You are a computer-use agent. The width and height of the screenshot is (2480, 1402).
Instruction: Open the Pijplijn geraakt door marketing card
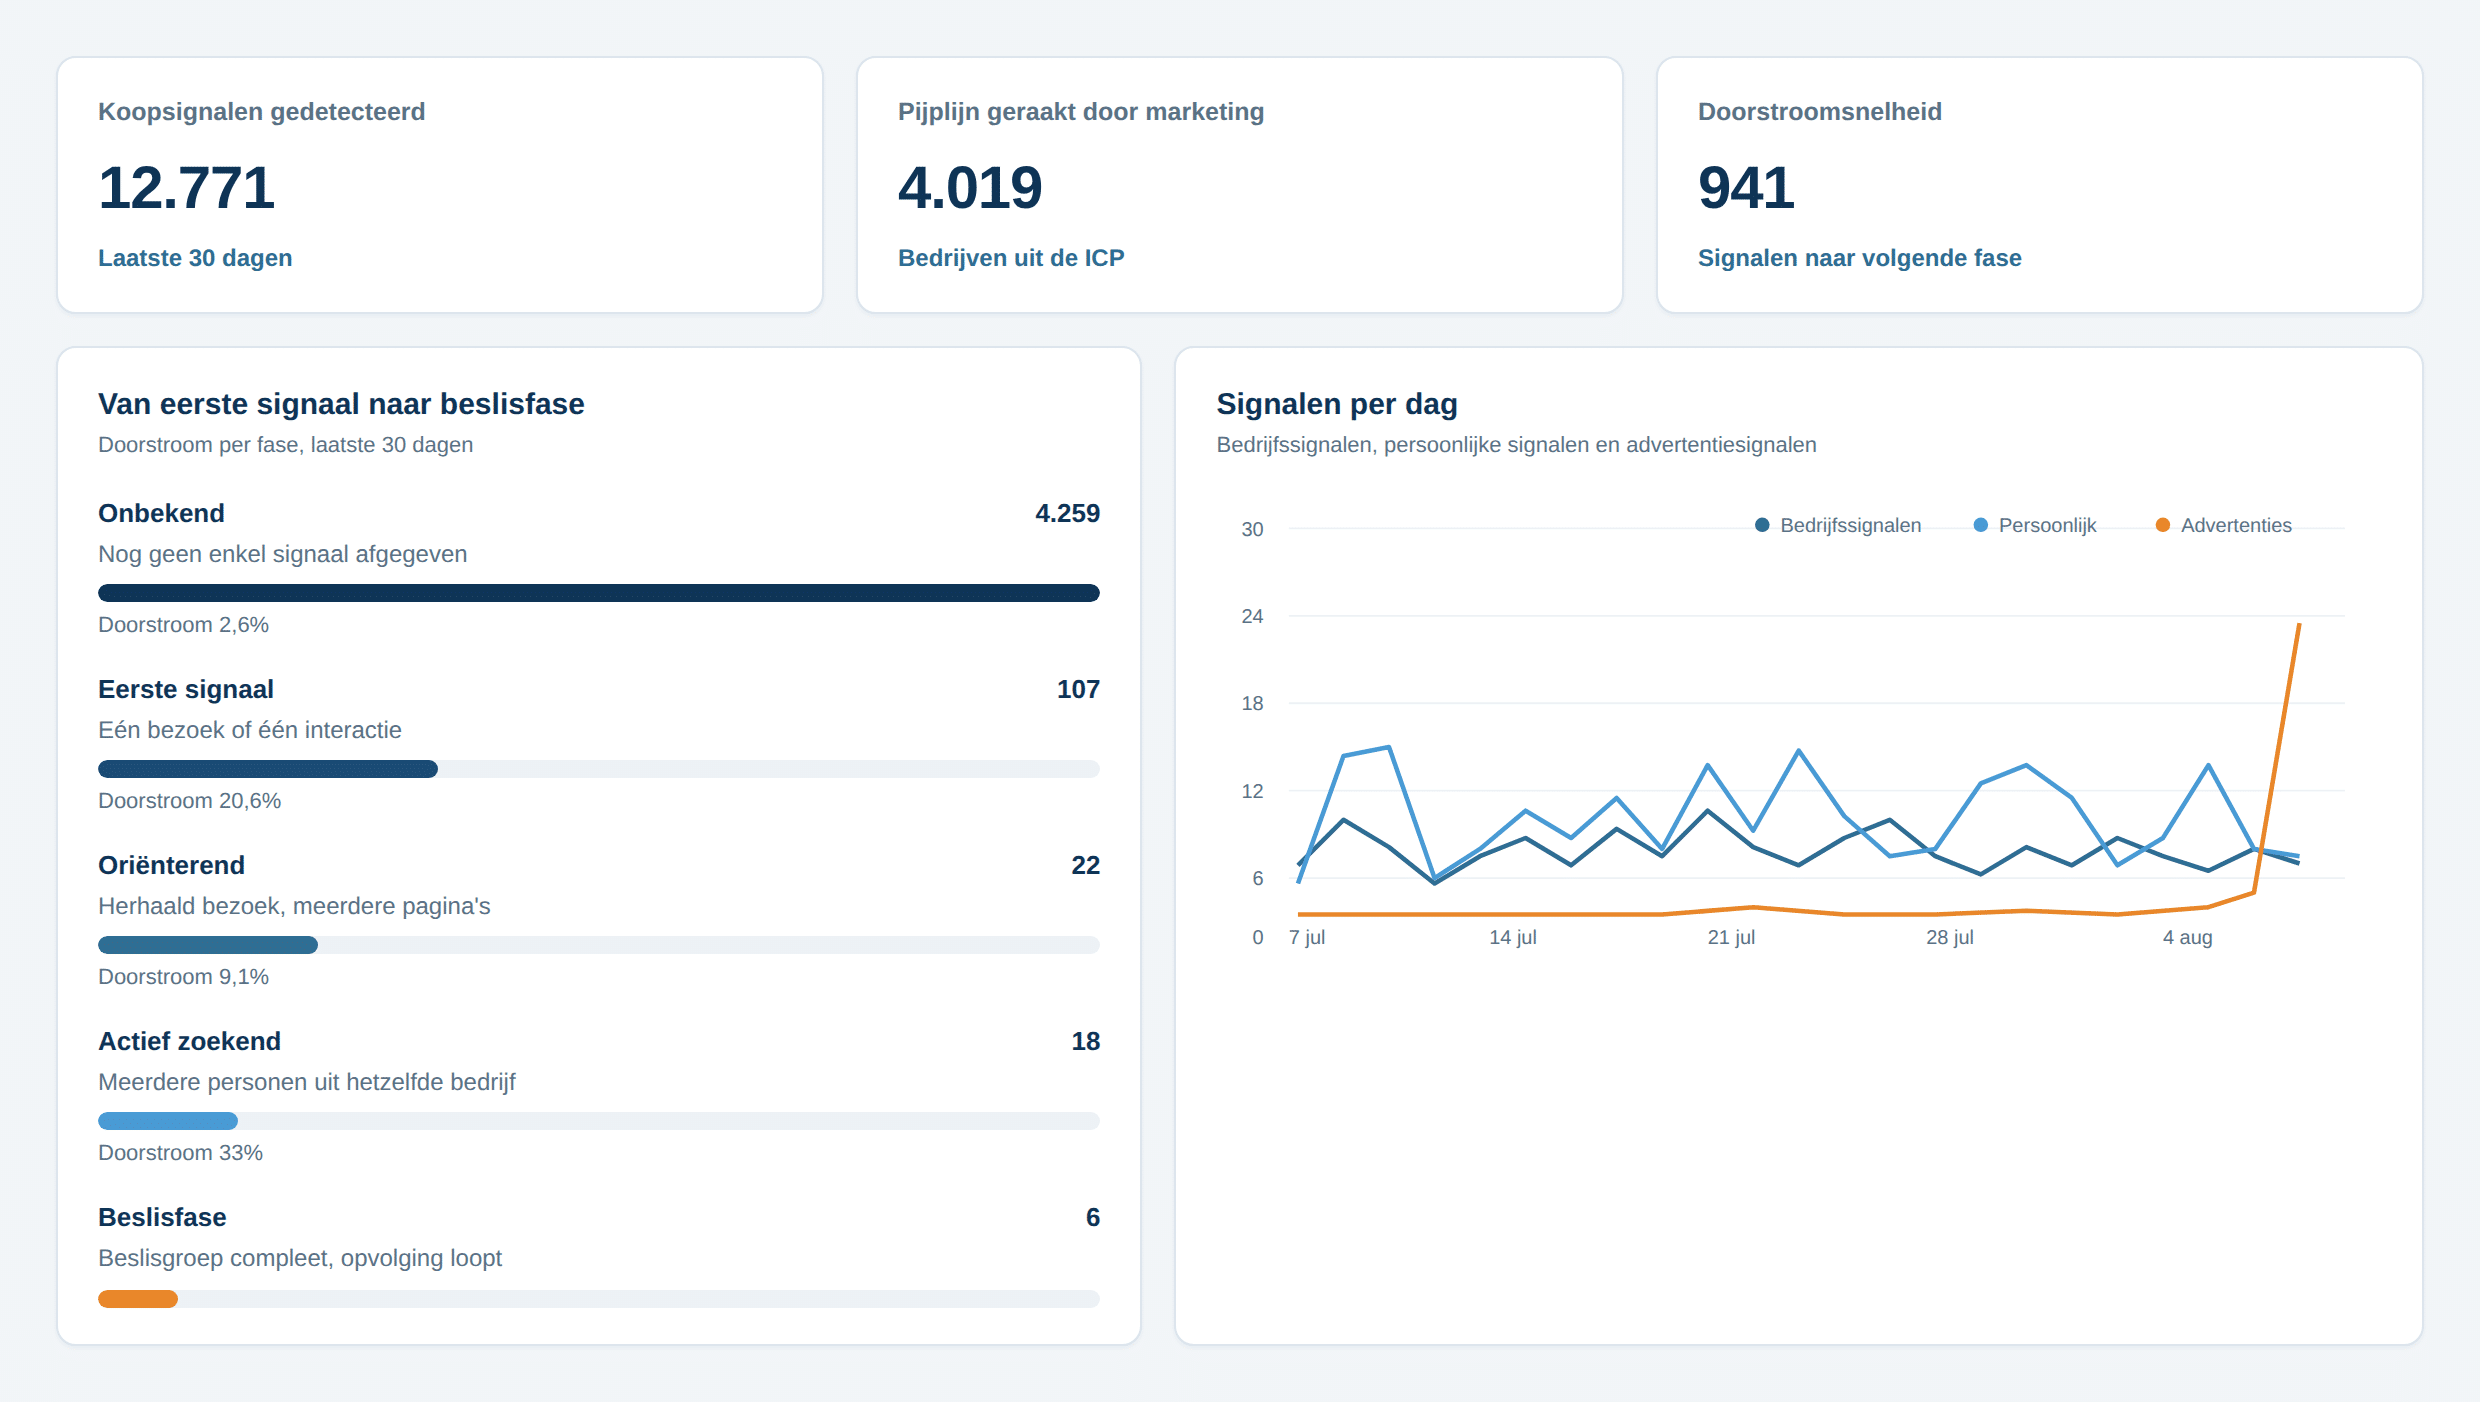pyautogui.click(x=1240, y=185)
